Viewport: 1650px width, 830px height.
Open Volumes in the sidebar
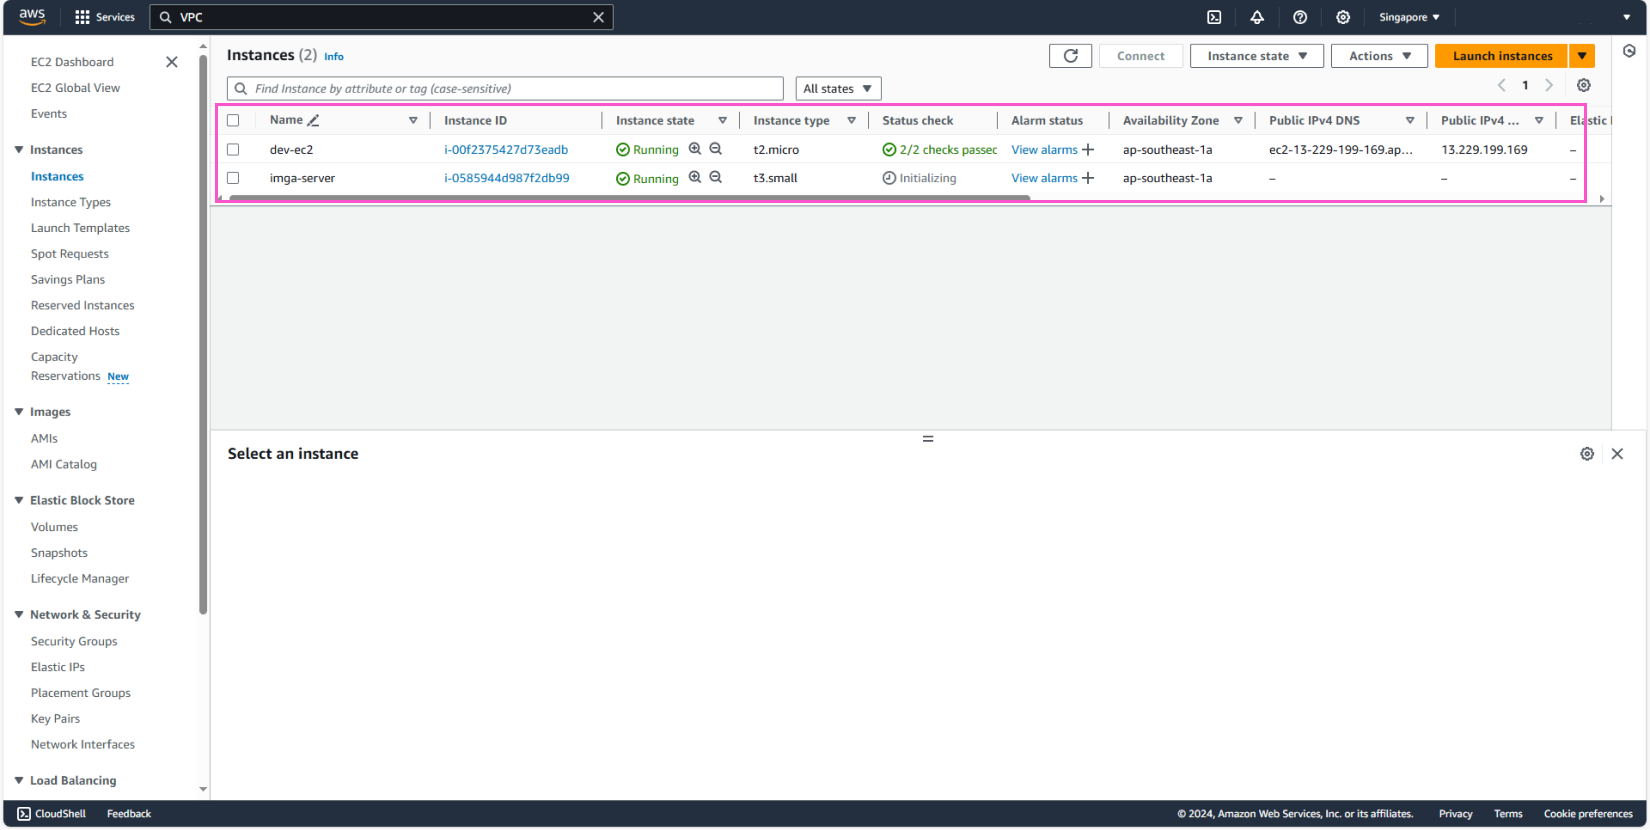(x=54, y=527)
